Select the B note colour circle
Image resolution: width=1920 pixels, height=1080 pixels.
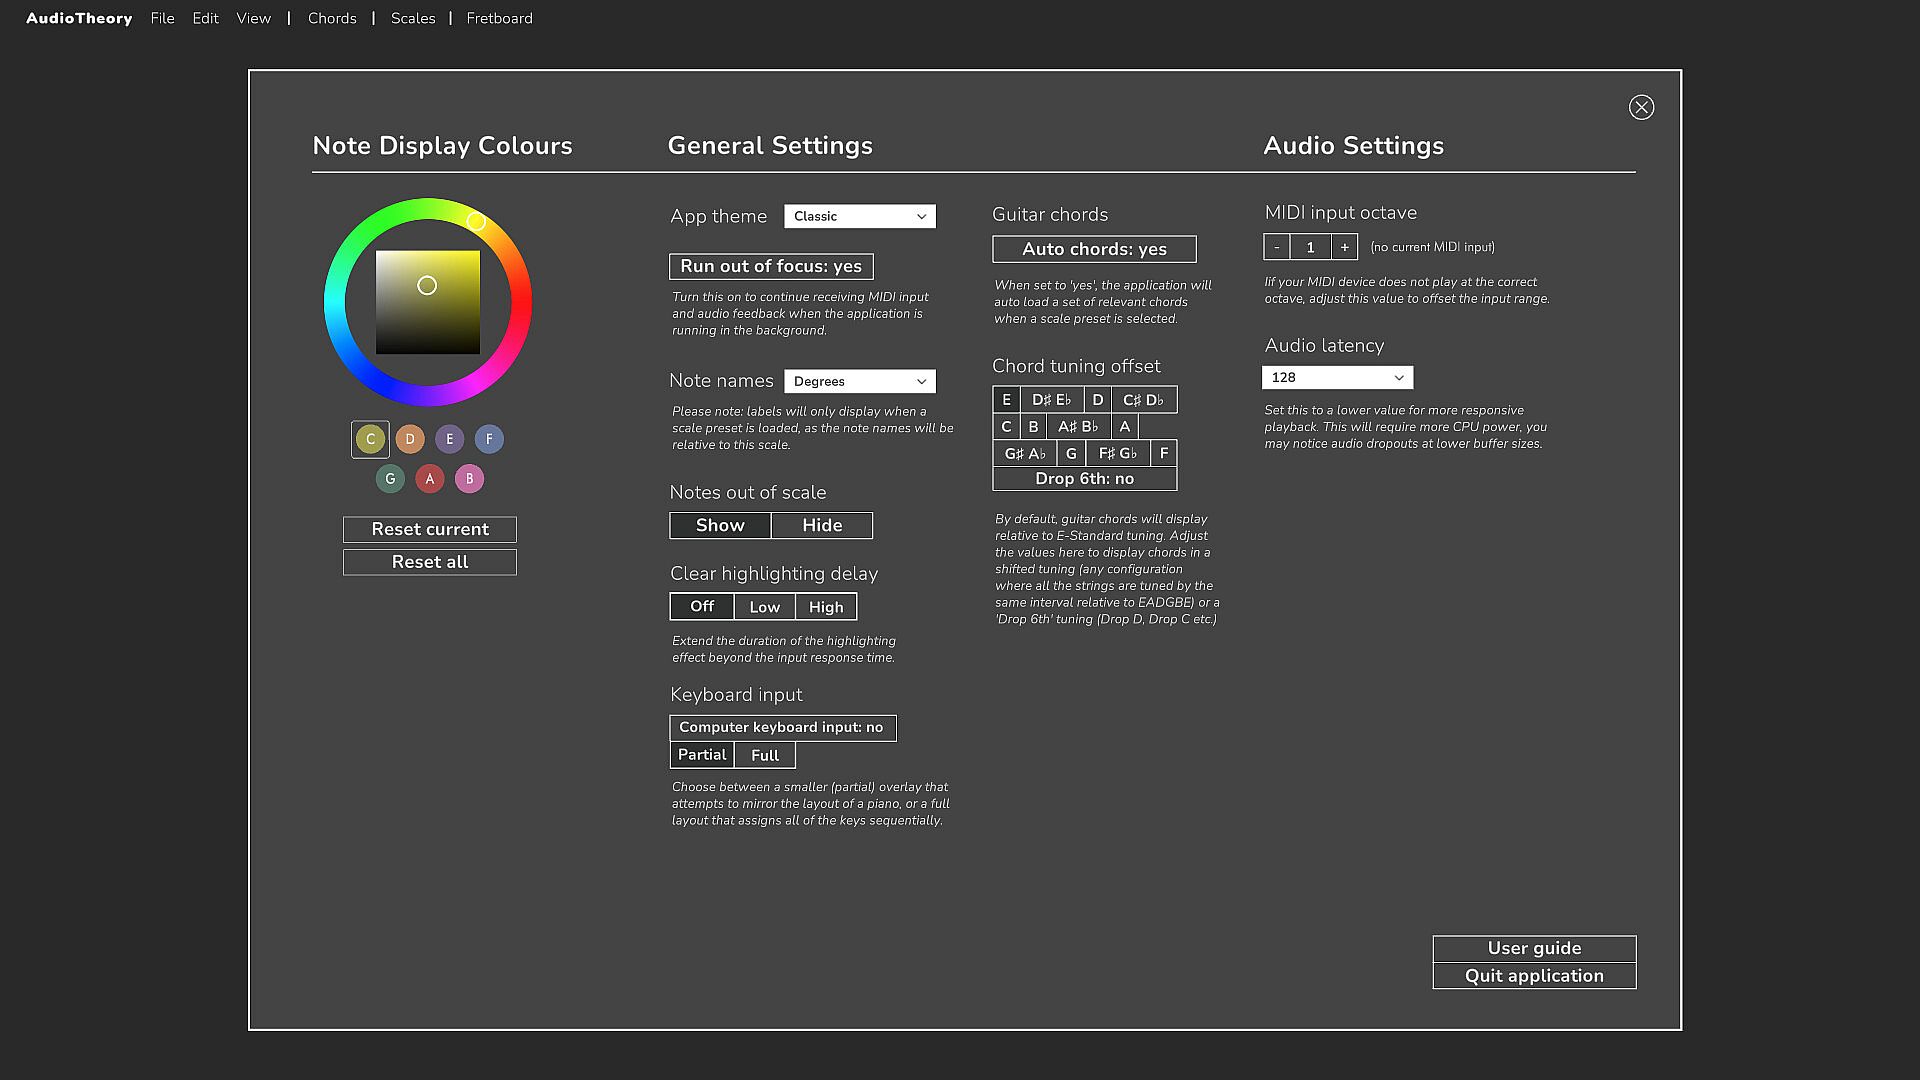(469, 479)
